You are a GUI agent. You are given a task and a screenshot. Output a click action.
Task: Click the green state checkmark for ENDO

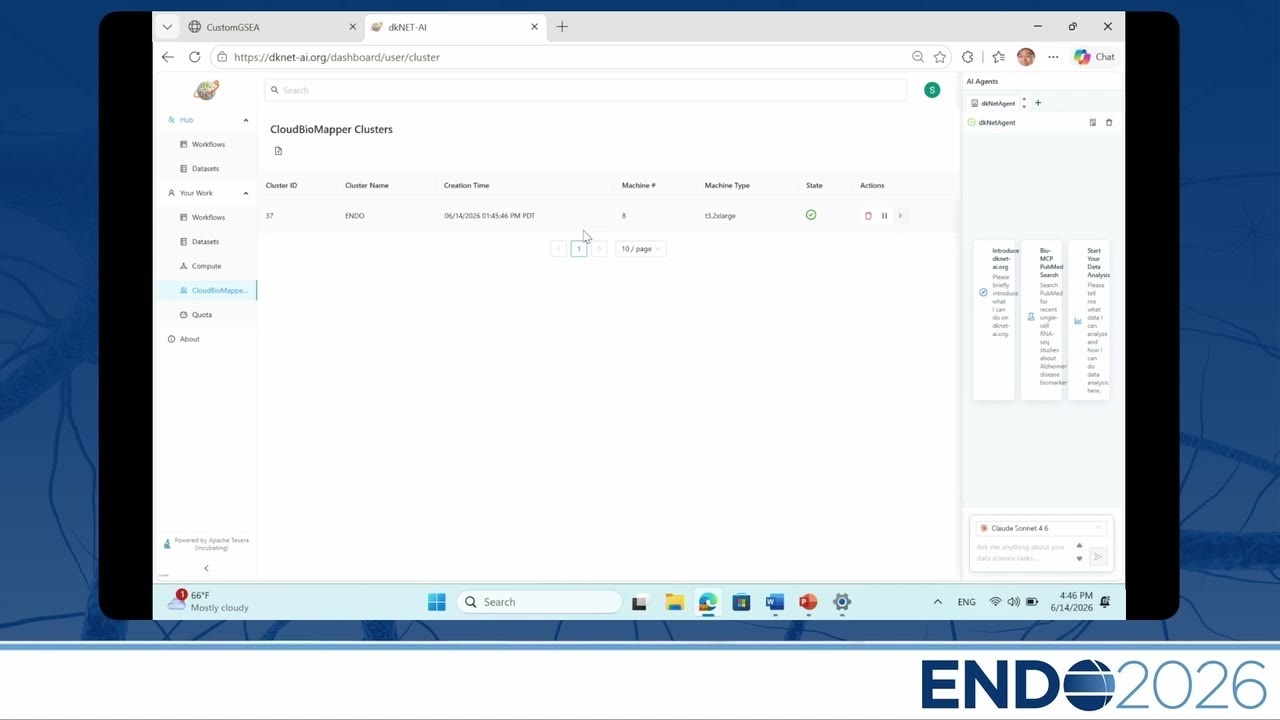pyautogui.click(x=811, y=215)
